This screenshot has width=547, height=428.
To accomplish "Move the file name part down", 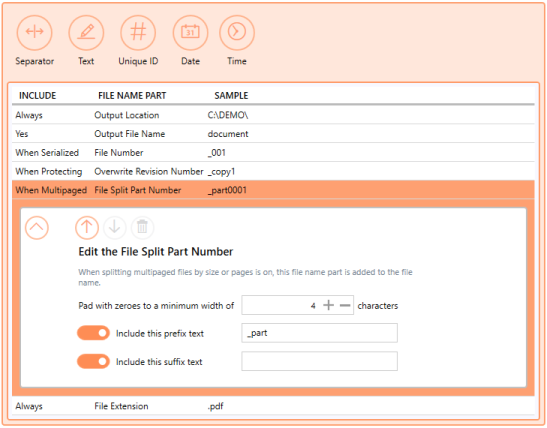I will coord(114,228).
